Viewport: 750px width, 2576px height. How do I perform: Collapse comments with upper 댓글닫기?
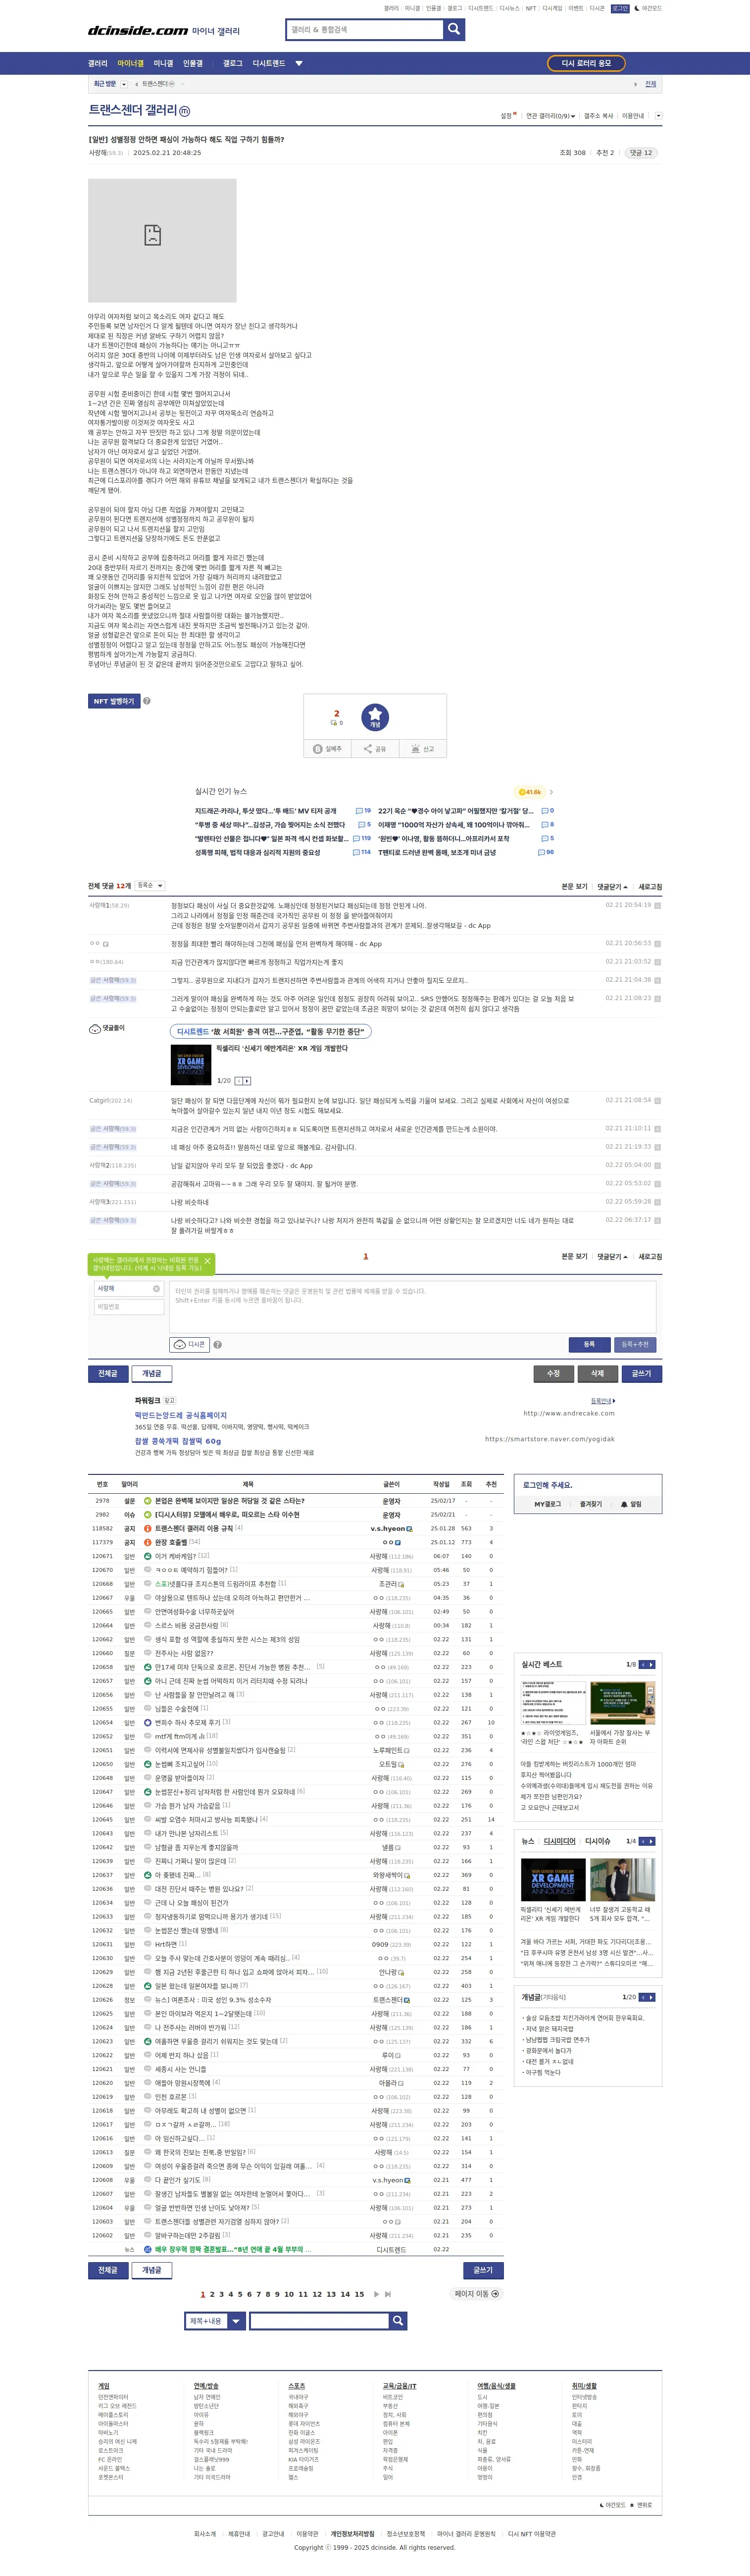click(x=612, y=887)
